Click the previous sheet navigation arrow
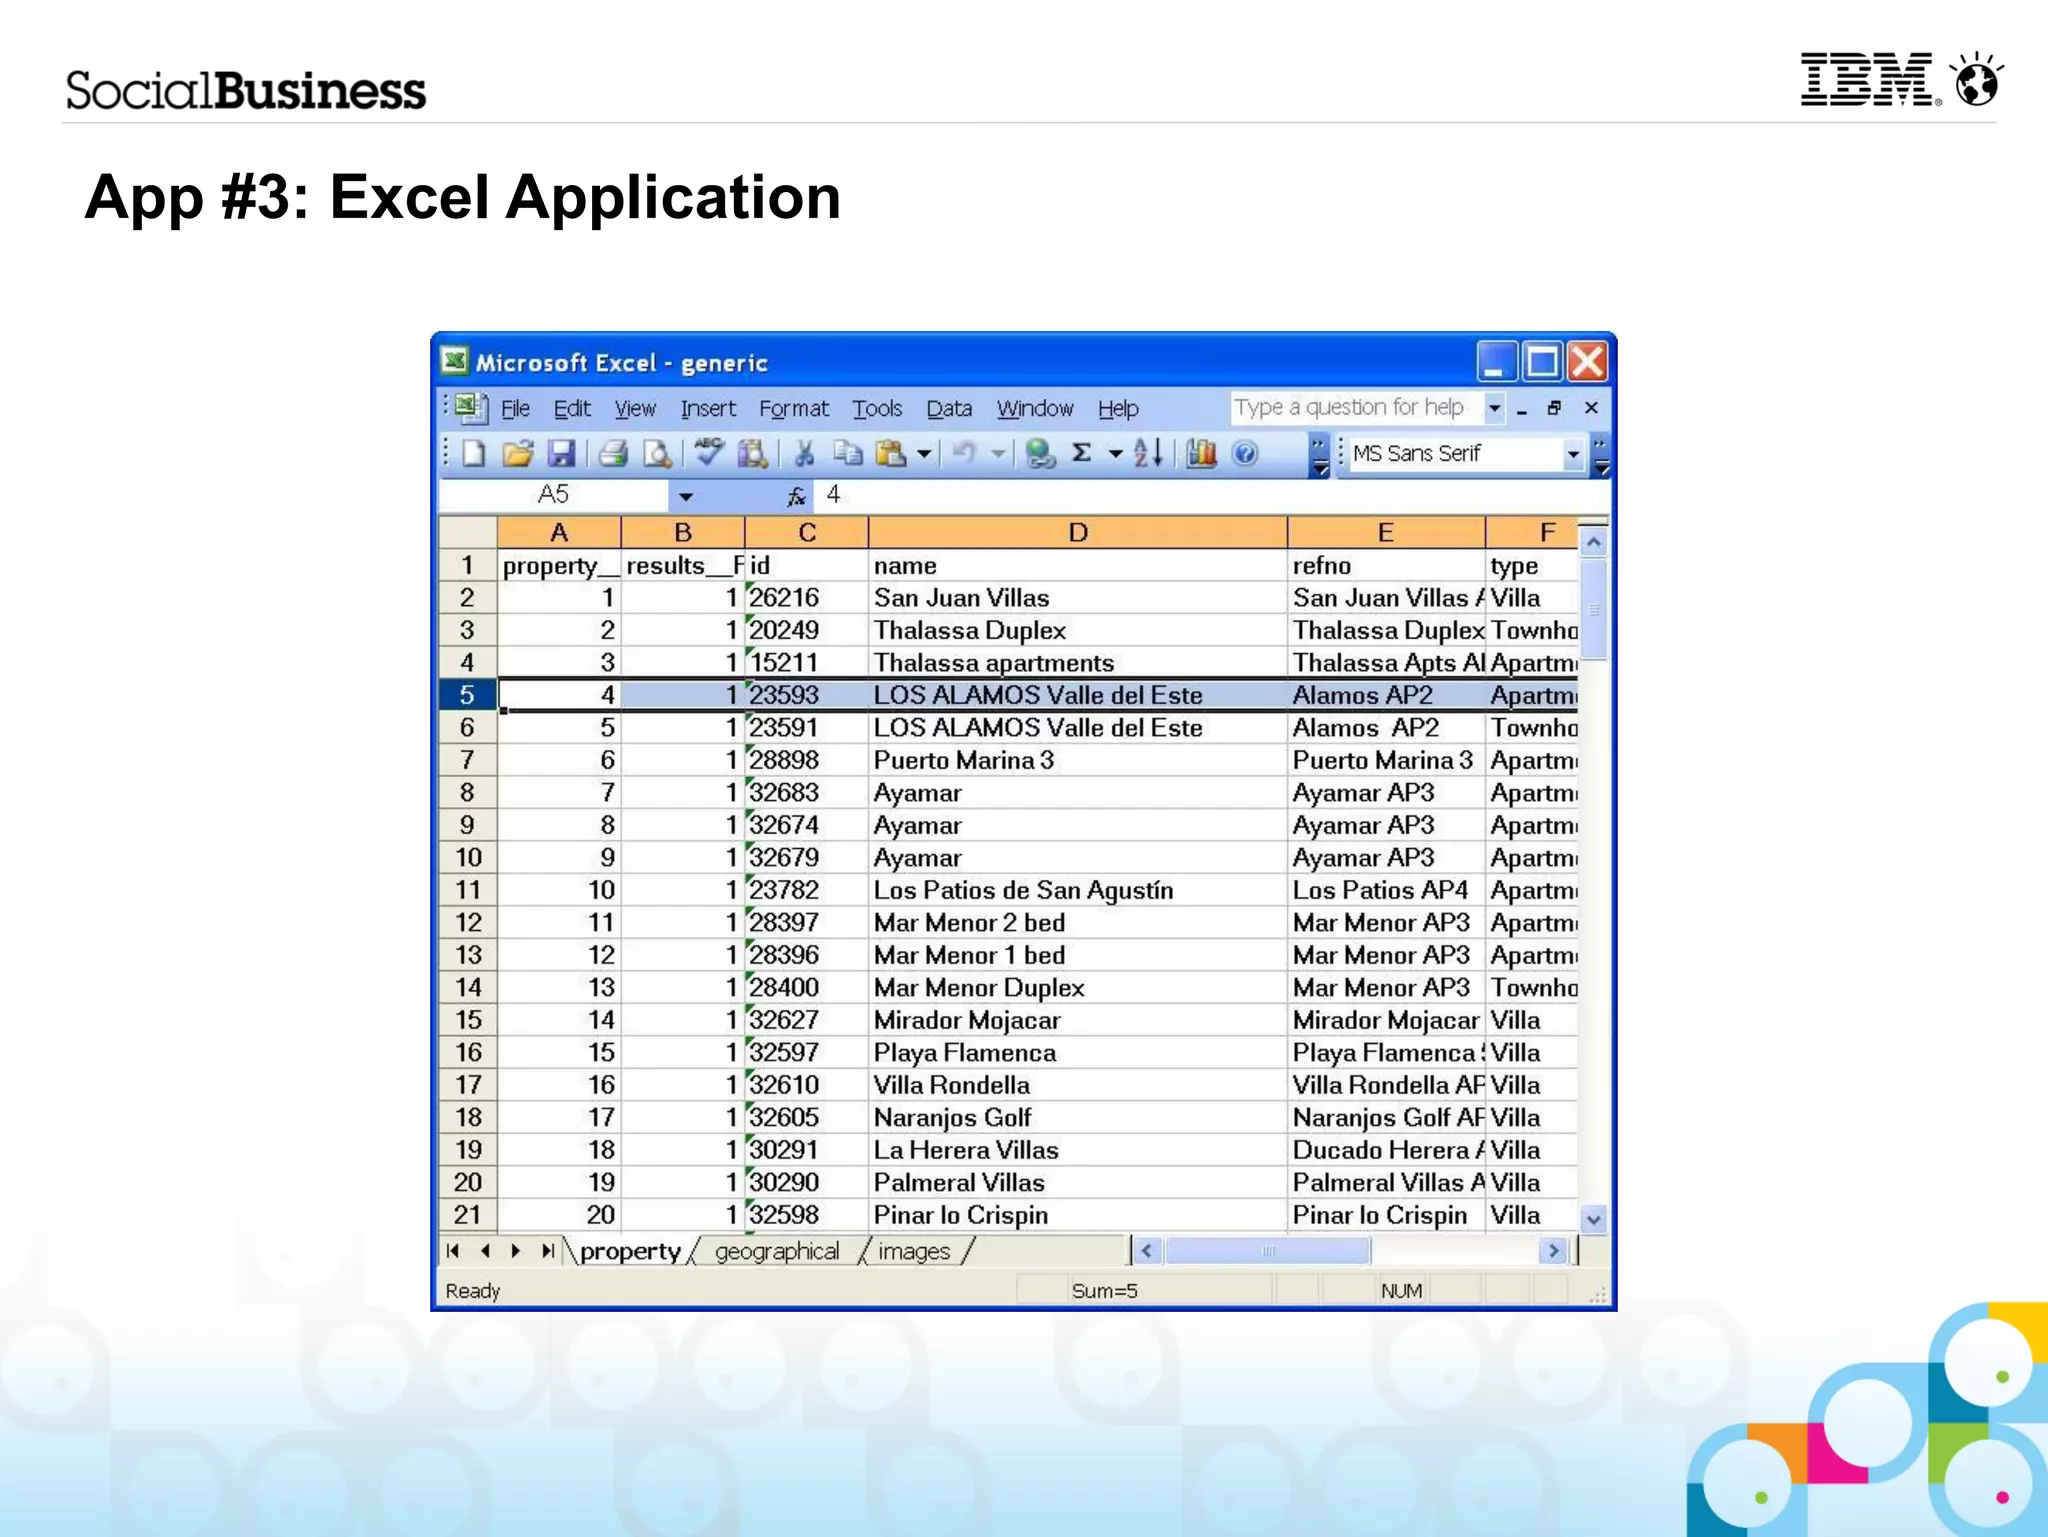Image resolution: width=2048 pixels, height=1537 pixels. tap(485, 1251)
